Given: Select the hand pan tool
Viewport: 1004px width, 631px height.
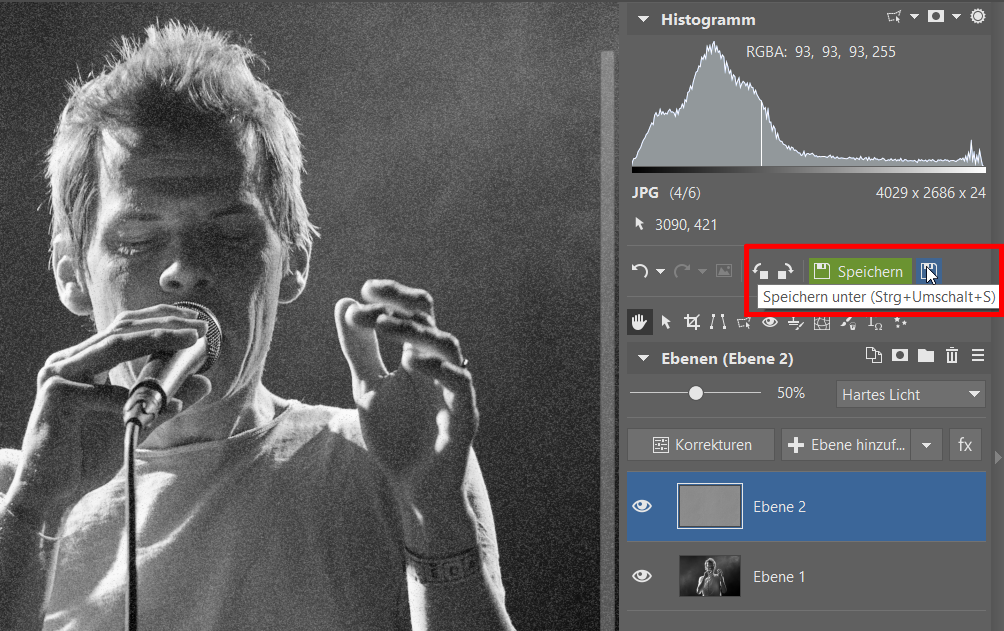Looking at the screenshot, I should click(639, 322).
